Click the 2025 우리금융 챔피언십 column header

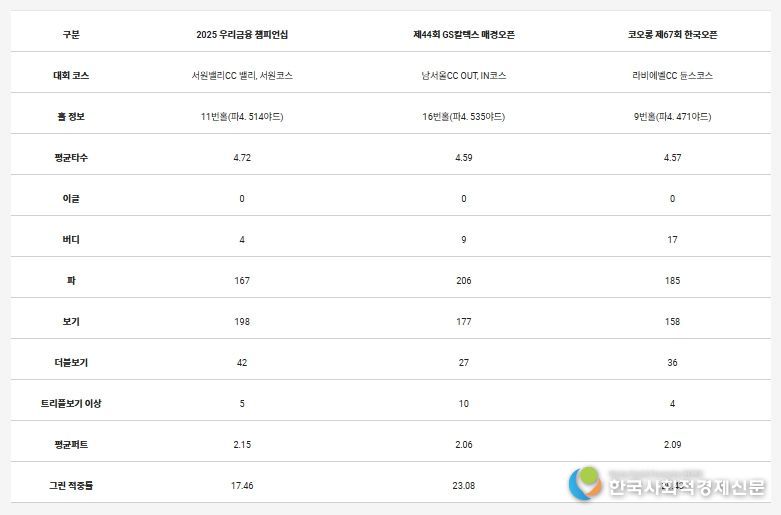point(242,34)
